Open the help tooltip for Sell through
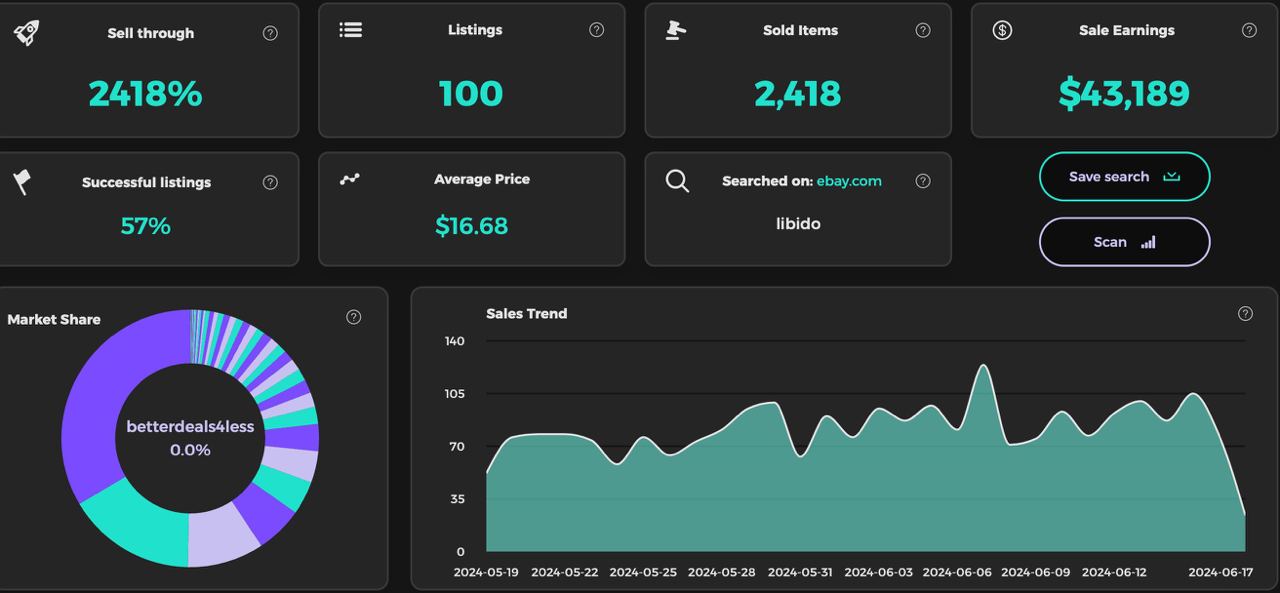The image size is (1280, 593). pos(270,33)
